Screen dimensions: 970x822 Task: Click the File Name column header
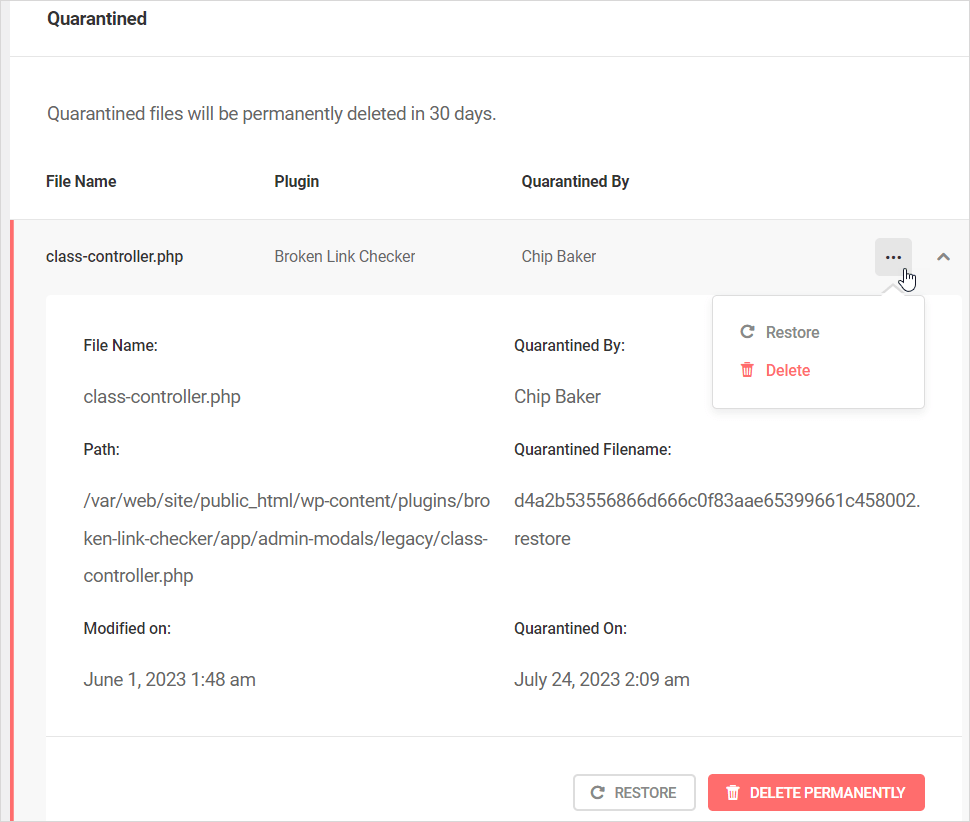81,181
